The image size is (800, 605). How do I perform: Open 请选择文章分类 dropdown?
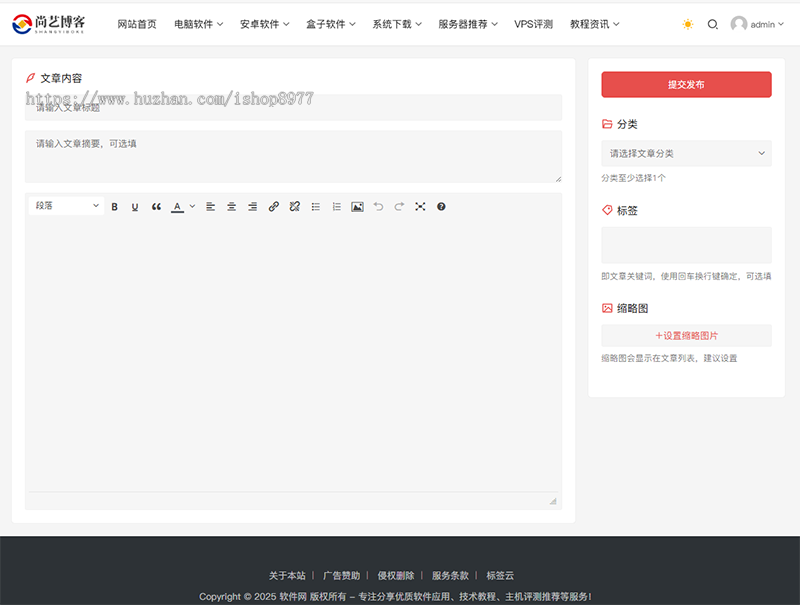(x=686, y=154)
